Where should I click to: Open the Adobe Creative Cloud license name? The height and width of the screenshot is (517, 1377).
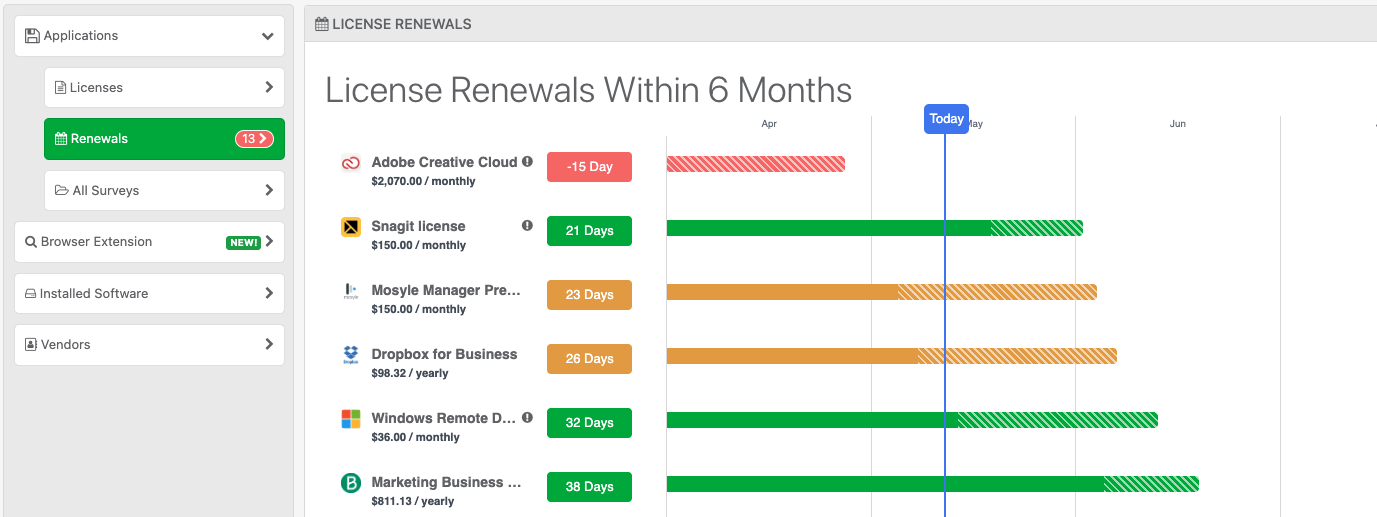click(444, 162)
